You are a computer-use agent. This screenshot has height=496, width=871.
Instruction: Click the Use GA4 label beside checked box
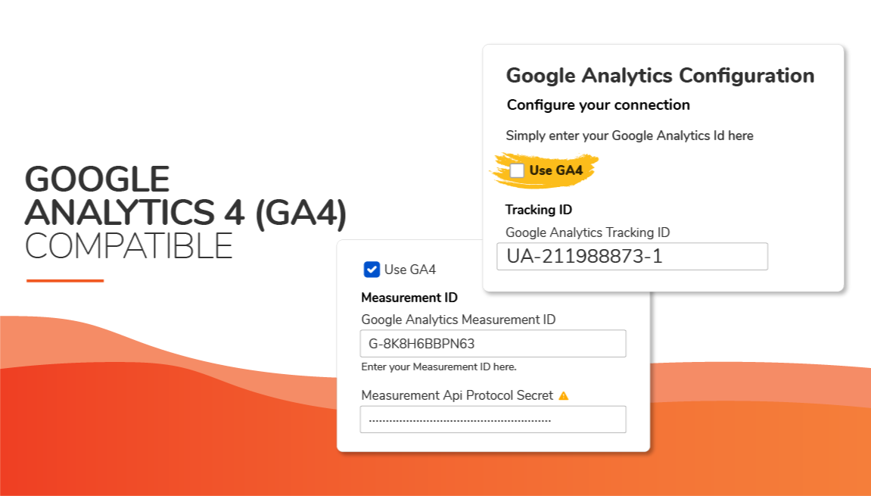[x=410, y=269]
